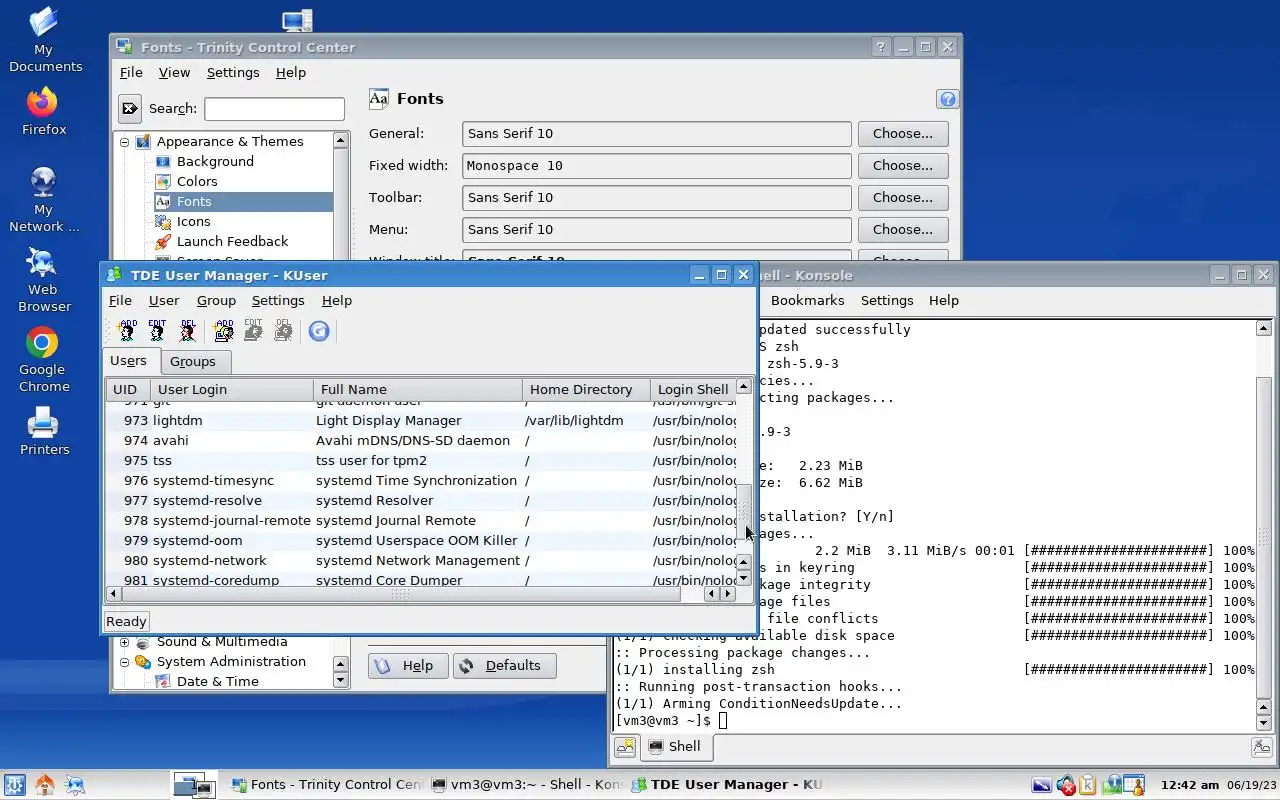The image size is (1280, 800).
Task: Open the Web Browser desktop icon
Action: [x=43, y=280]
